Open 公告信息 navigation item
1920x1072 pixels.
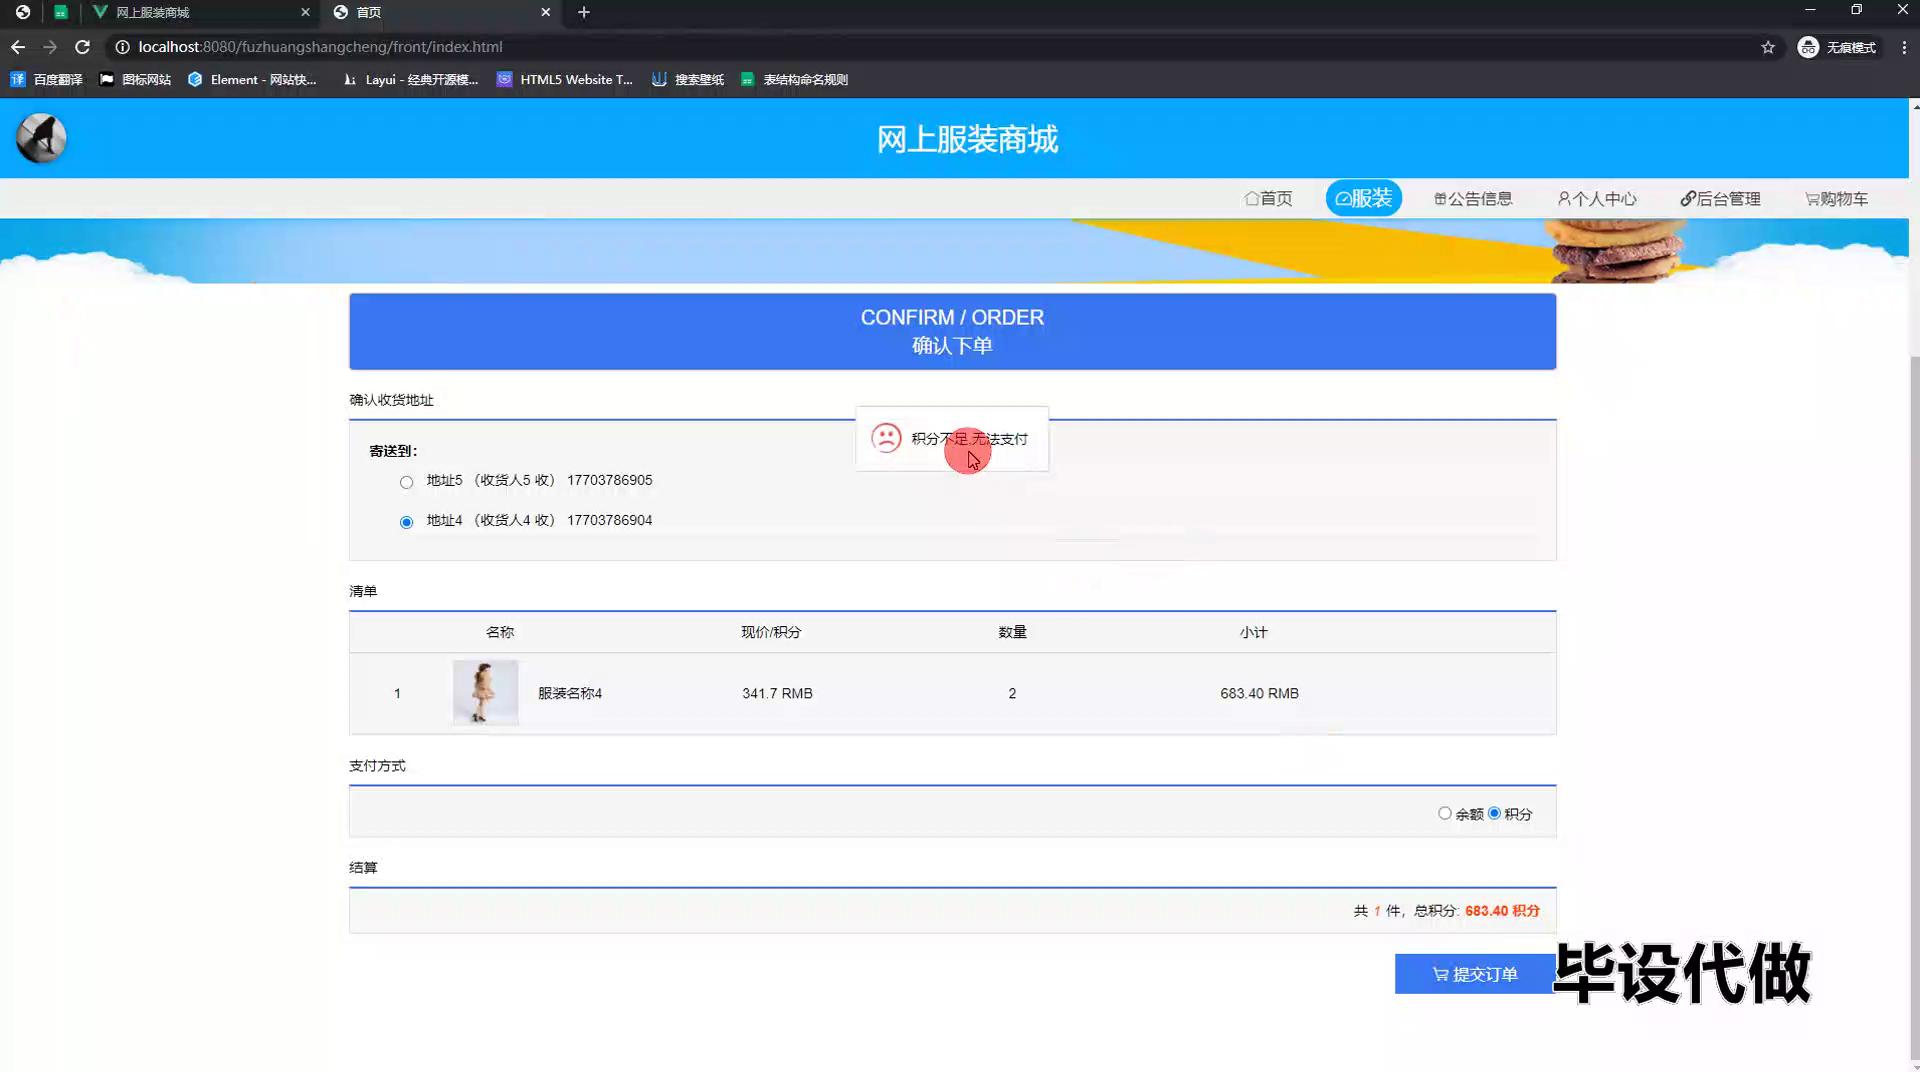coord(1473,199)
